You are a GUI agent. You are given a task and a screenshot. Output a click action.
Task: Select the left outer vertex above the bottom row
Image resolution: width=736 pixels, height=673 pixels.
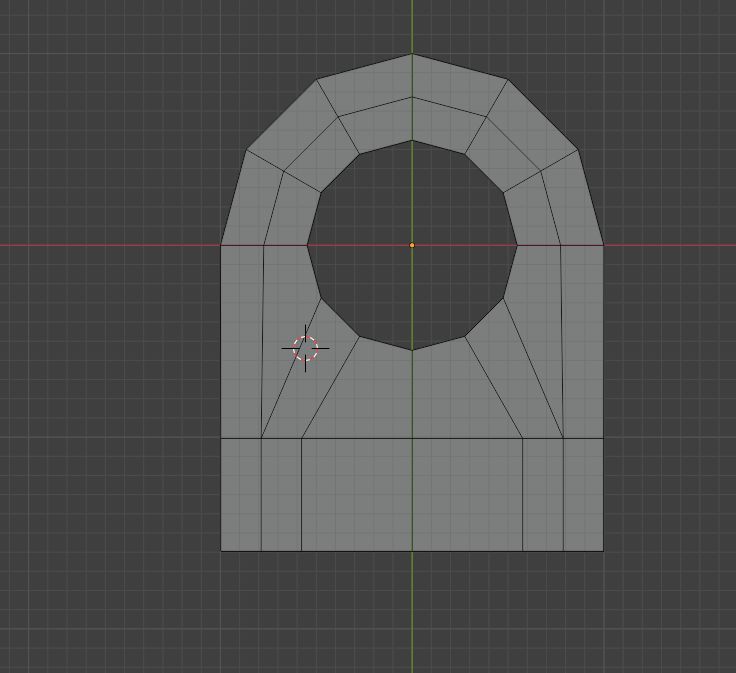[221, 438]
